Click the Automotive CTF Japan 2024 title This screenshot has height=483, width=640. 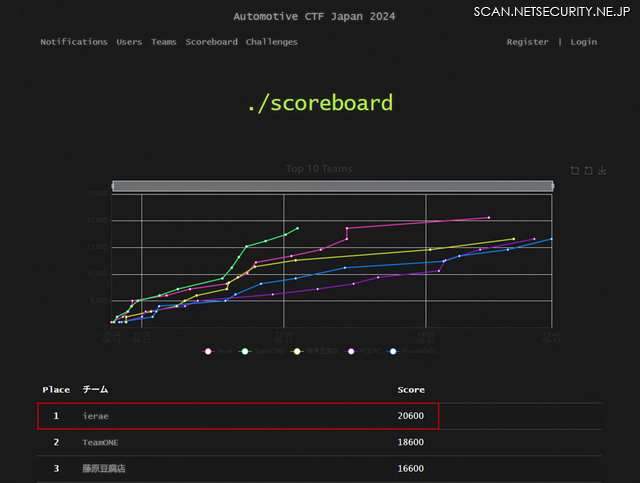pos(313,16)
